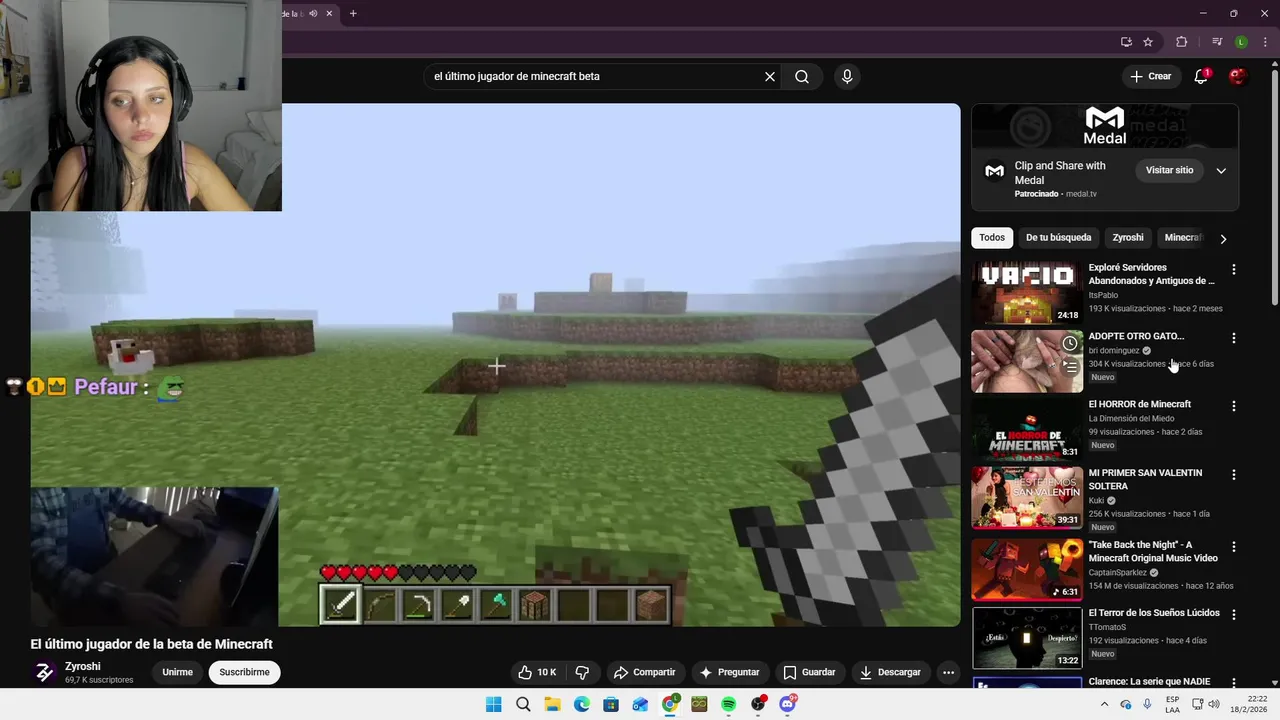Screen dimensions: 1280x720
Task: Open the Zyroshi channel avatar
Action: [x=44, y=672]
